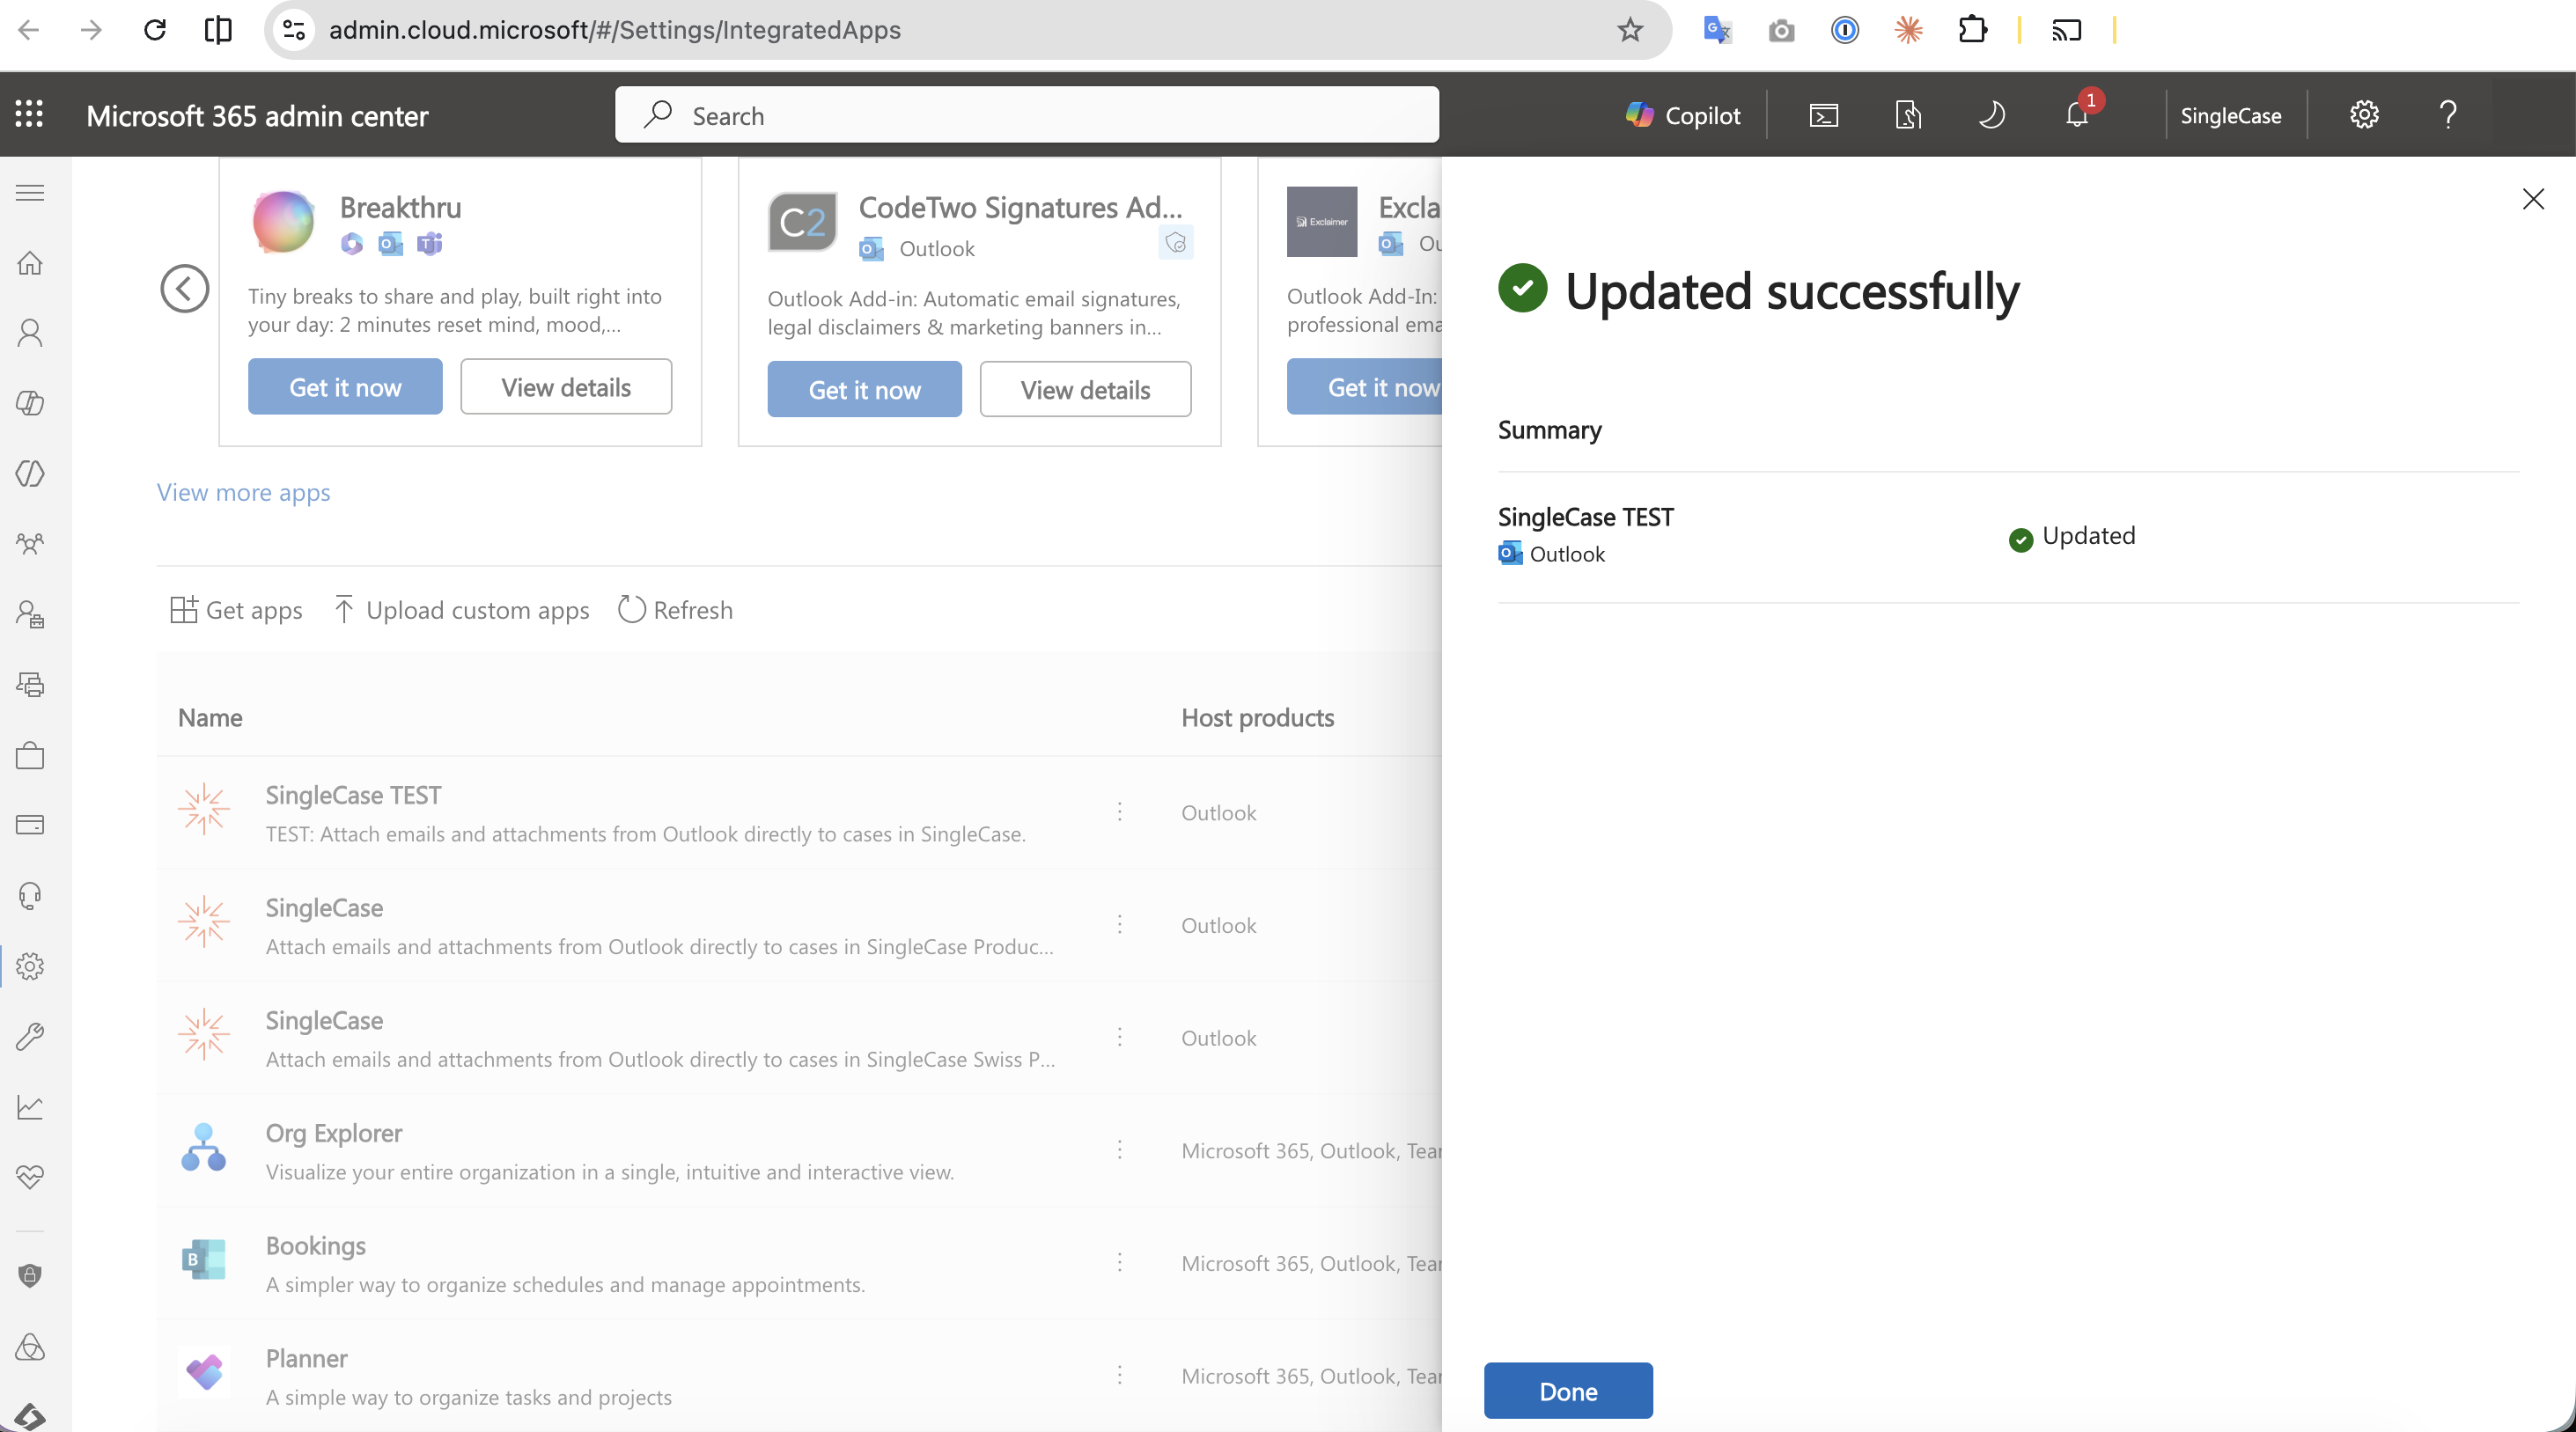Click into the admin center Search box
The image size is (2576, 1432).
(x=1027, y=115)
